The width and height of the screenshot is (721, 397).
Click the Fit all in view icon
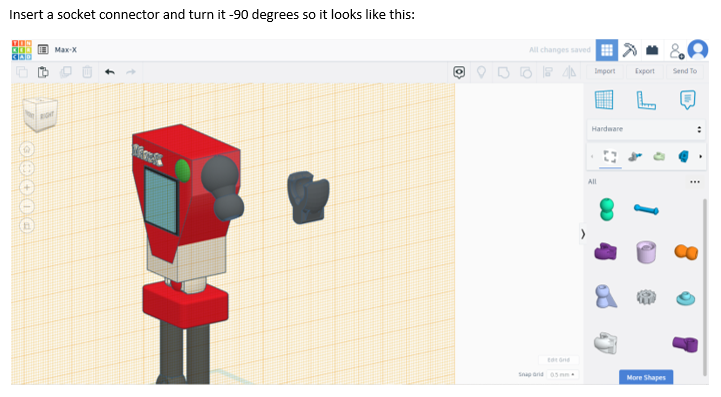tap(27, 168)
